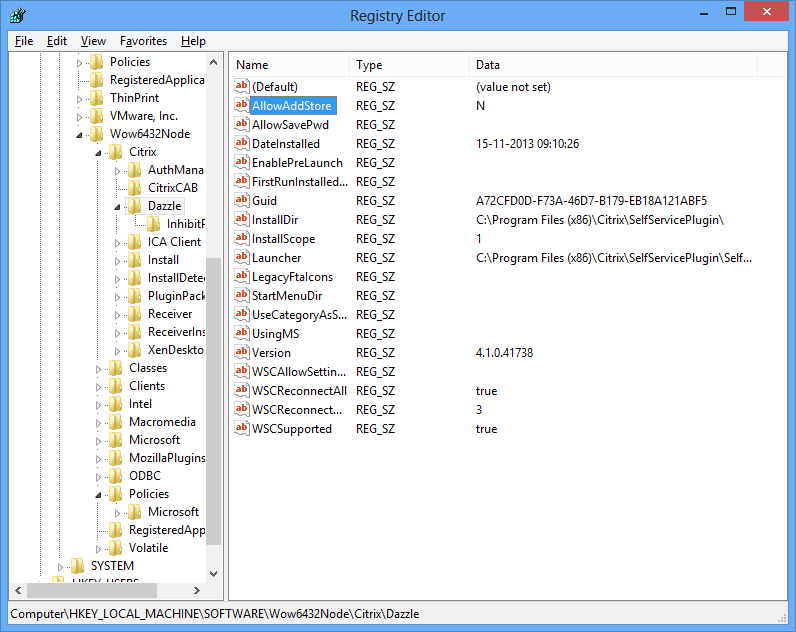Click tree pane scroll down arrow
Screen dimensions: 796x632
pyautogui.click(x=214, y=574)
